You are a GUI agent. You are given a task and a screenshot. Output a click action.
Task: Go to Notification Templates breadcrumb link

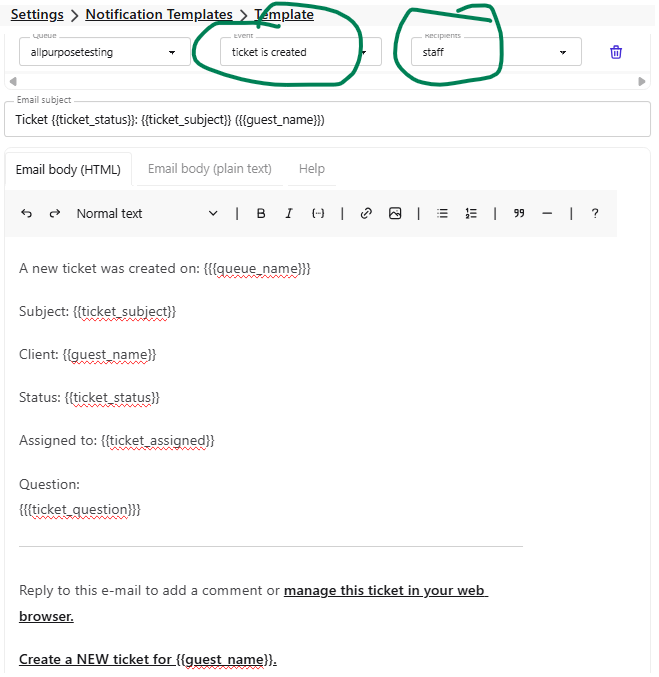160,14
